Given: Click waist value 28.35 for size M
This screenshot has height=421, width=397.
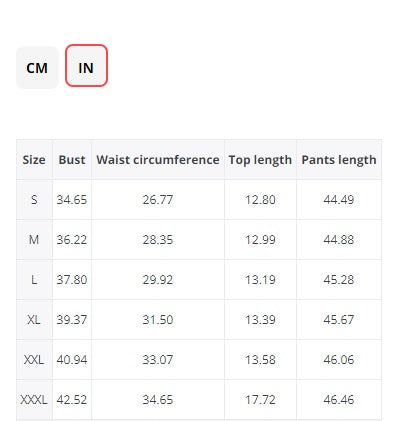Looking at the screenshot, I should tap(158, 240).
